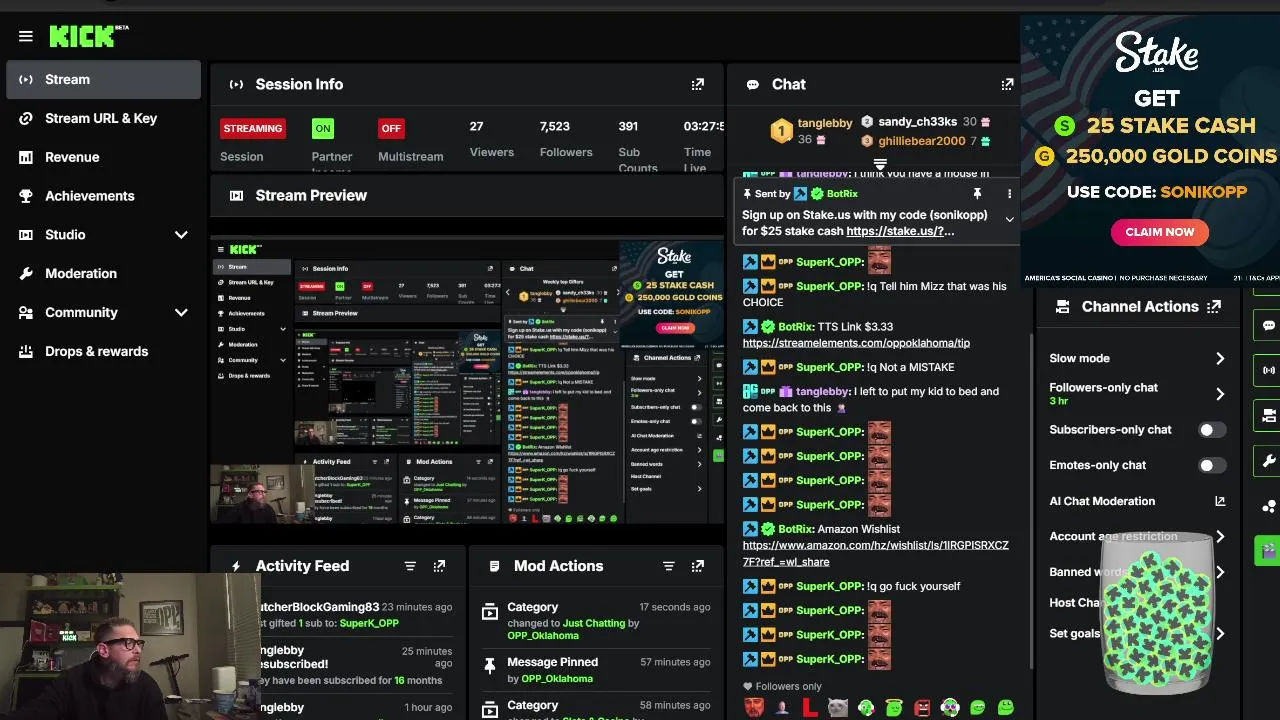This screenshot has width=1280, height=720.
Task: Click AI Chat Moderation external link icon
Action: pyautogui.click(x=1220, y=501)
